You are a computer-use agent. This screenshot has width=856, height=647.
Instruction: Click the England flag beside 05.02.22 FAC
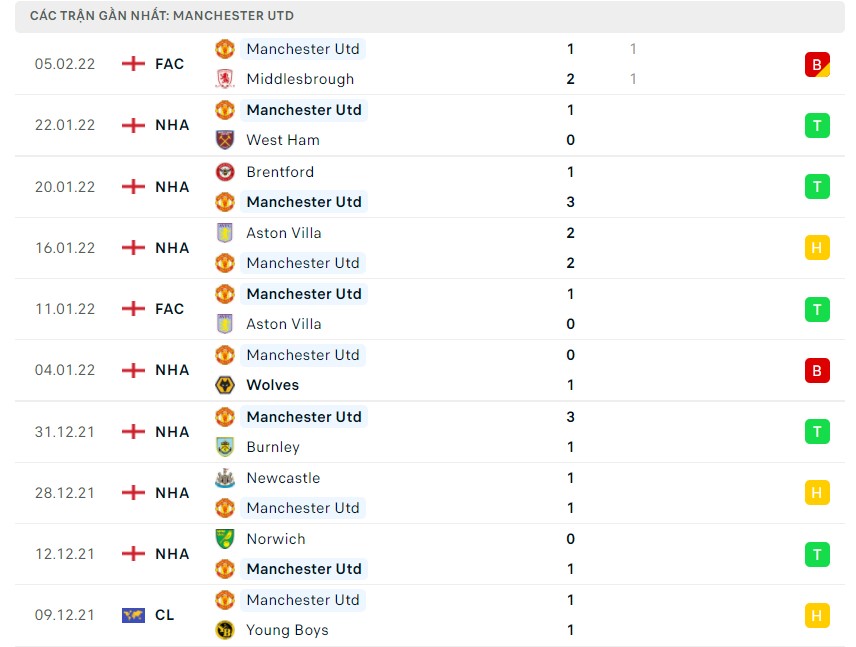coord(133,64)
